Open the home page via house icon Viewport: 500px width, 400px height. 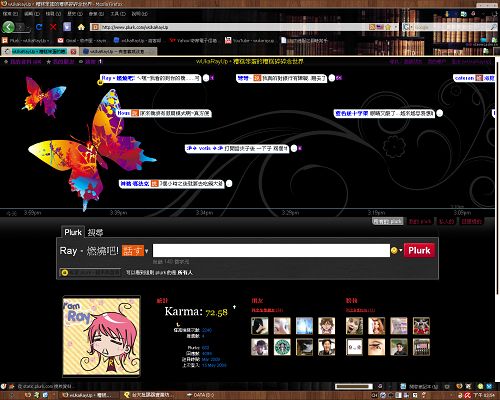81,27
